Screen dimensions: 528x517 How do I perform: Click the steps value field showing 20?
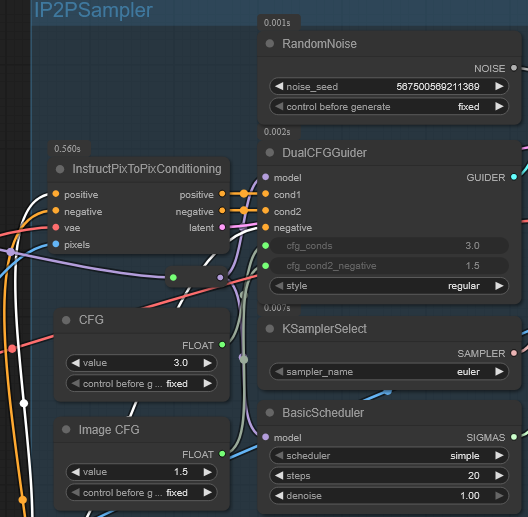(x=389, y=476)
